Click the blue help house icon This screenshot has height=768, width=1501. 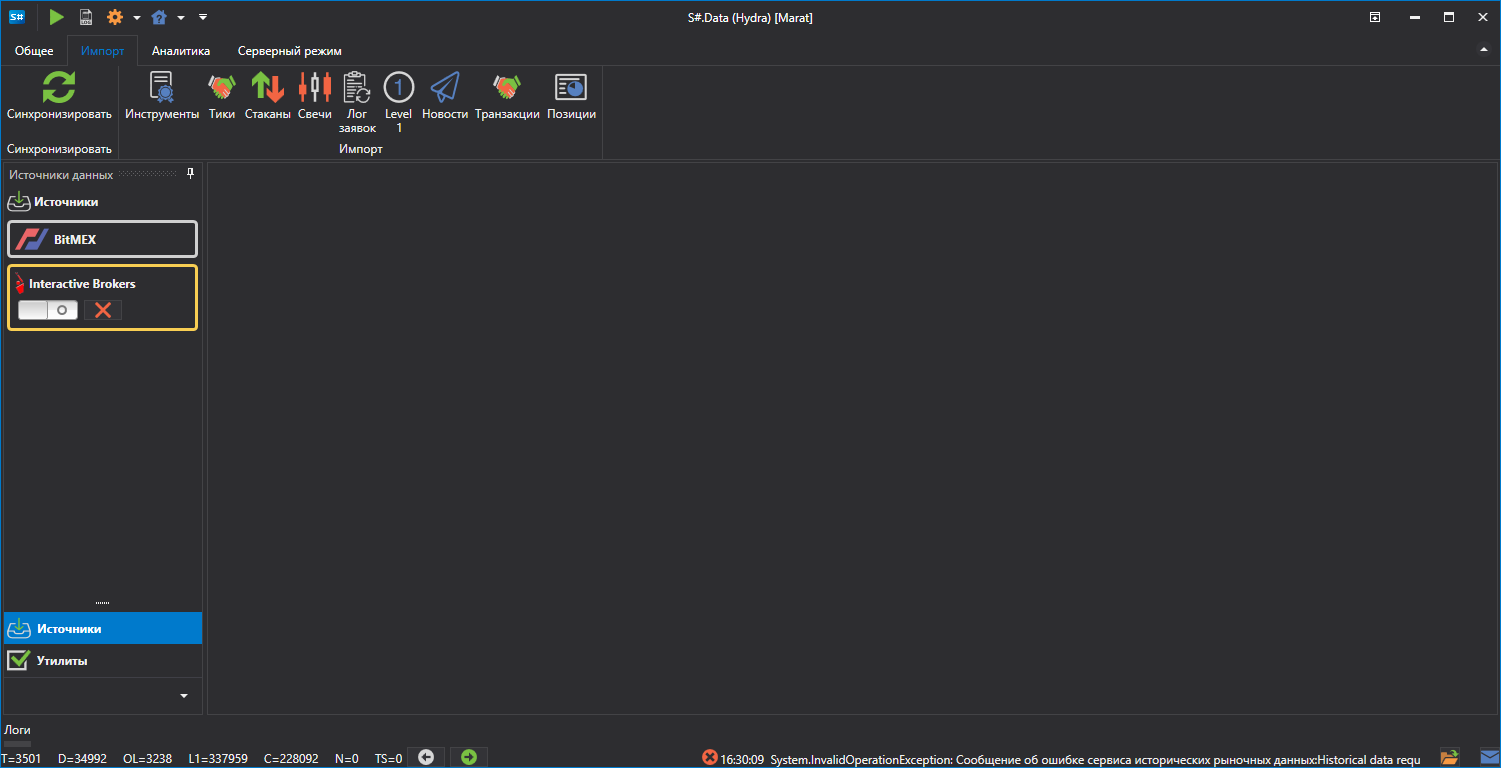click(x=159, y=17)
